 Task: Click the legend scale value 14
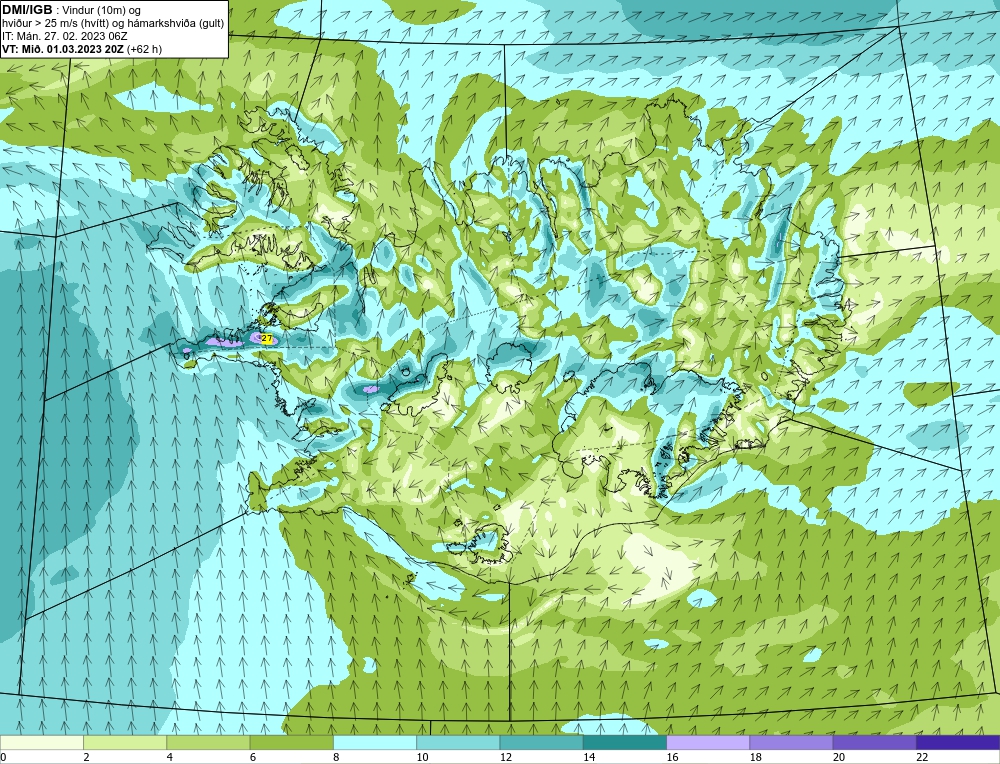tap(588, 757)
